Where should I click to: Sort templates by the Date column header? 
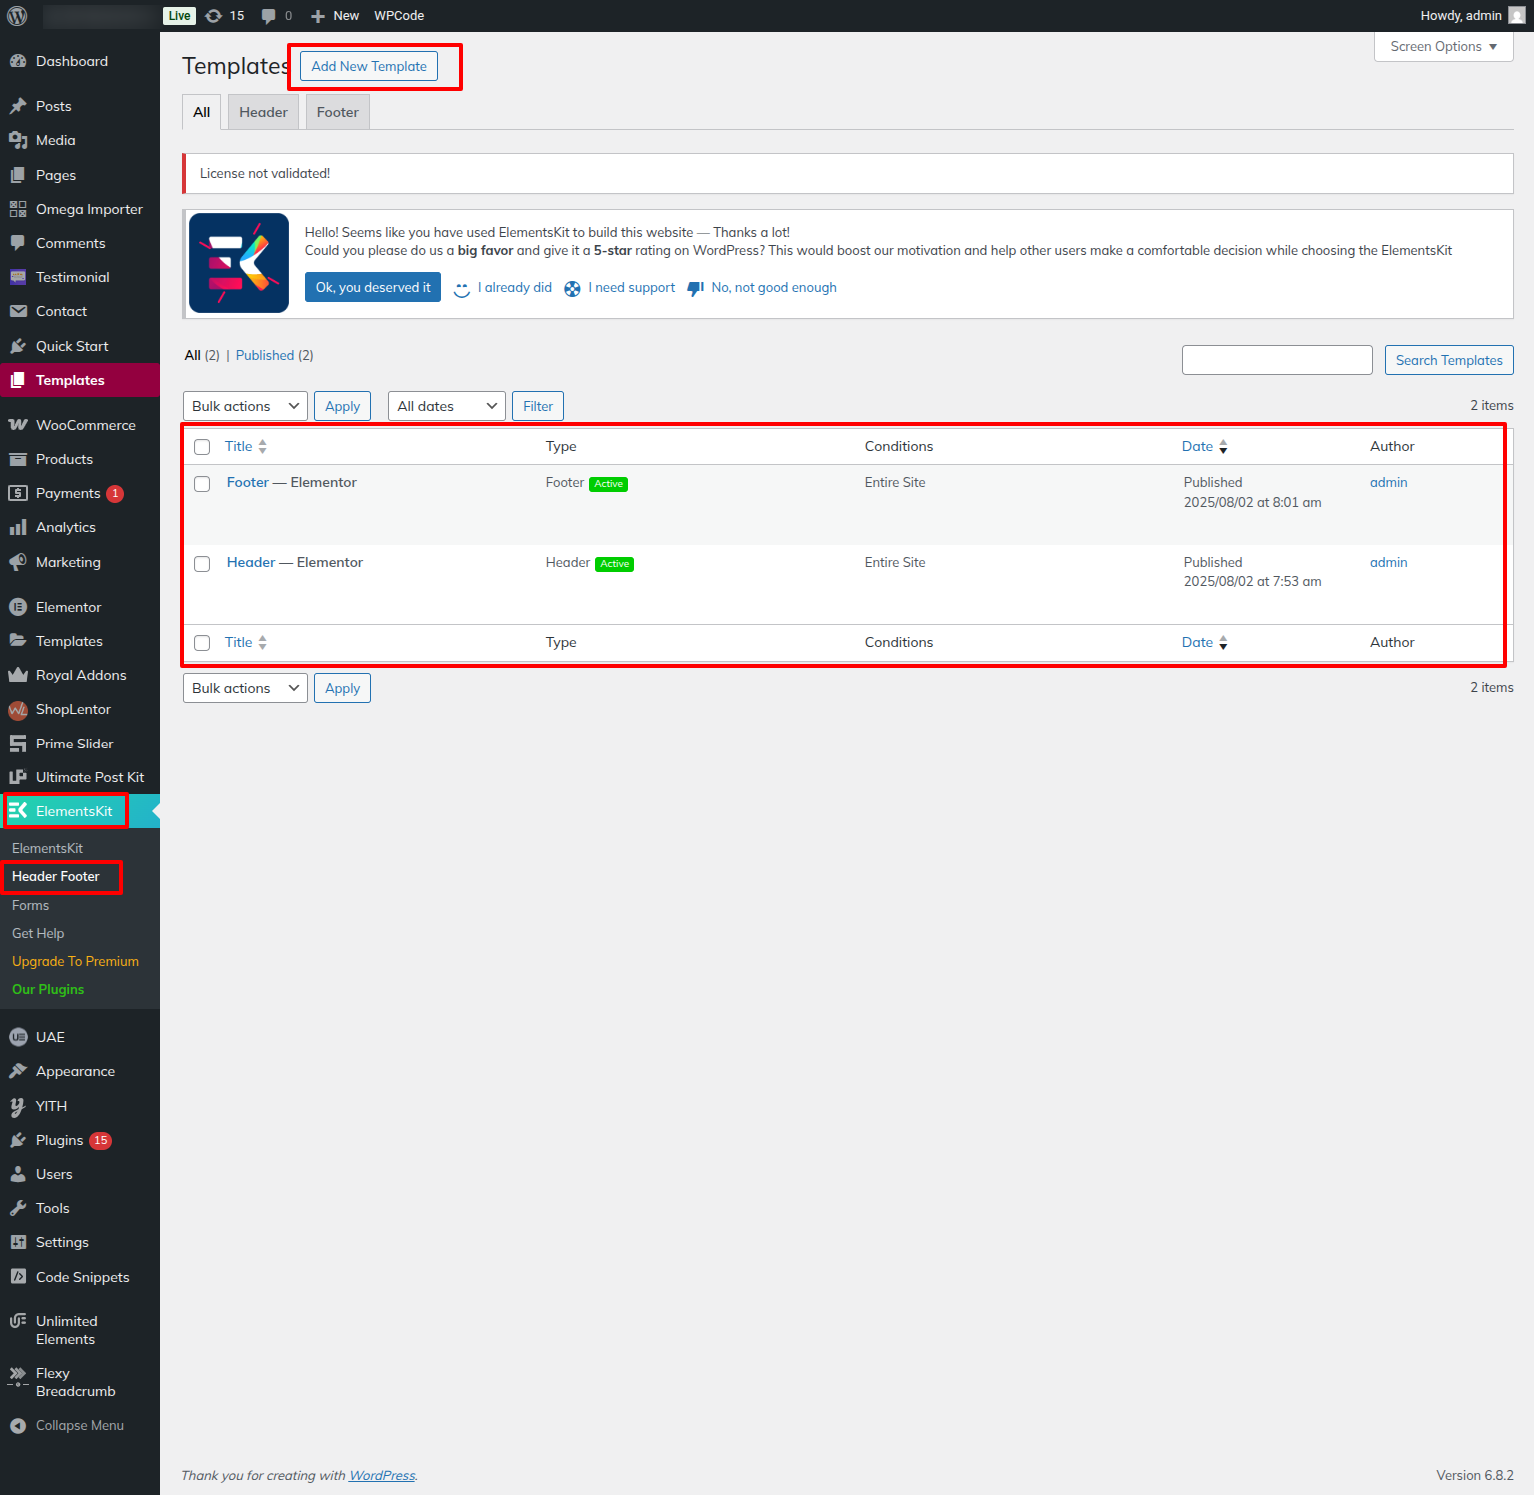click(1197, 447)
